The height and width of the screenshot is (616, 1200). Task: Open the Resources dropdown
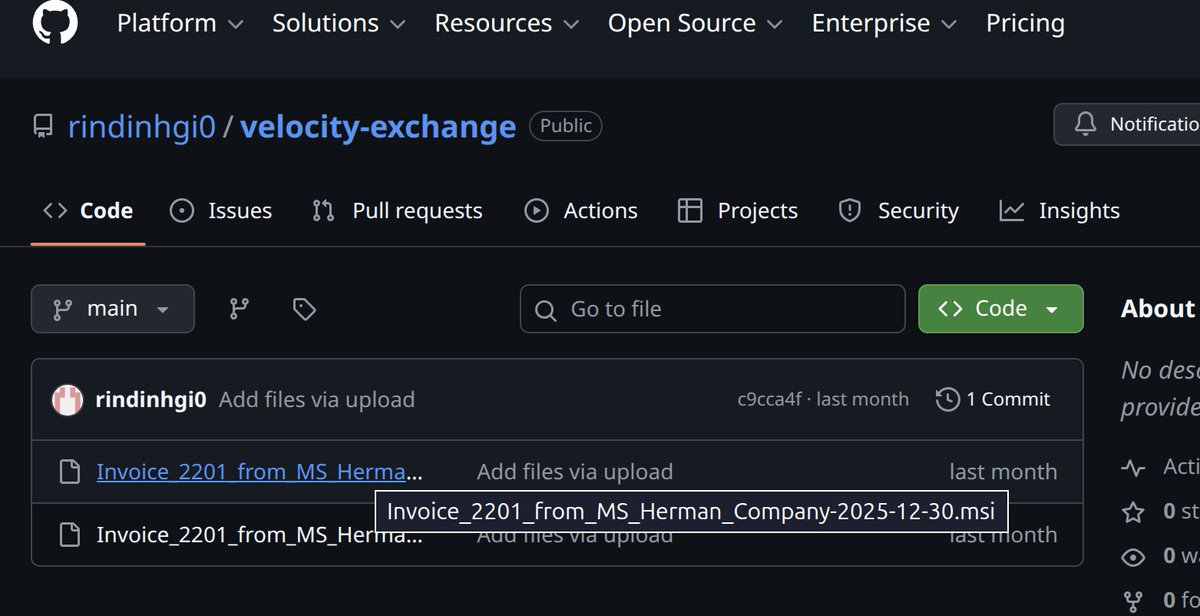(507, 23)
